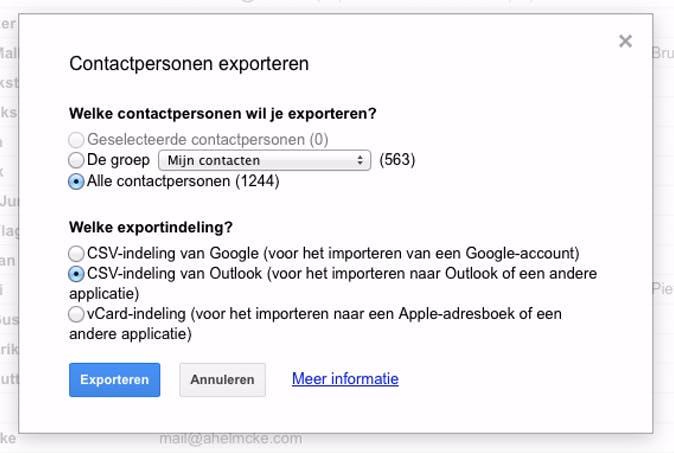Choose the CSV-indeling van Google radio circle
Viewport: 674px width, 453px height.
point(76,254)
